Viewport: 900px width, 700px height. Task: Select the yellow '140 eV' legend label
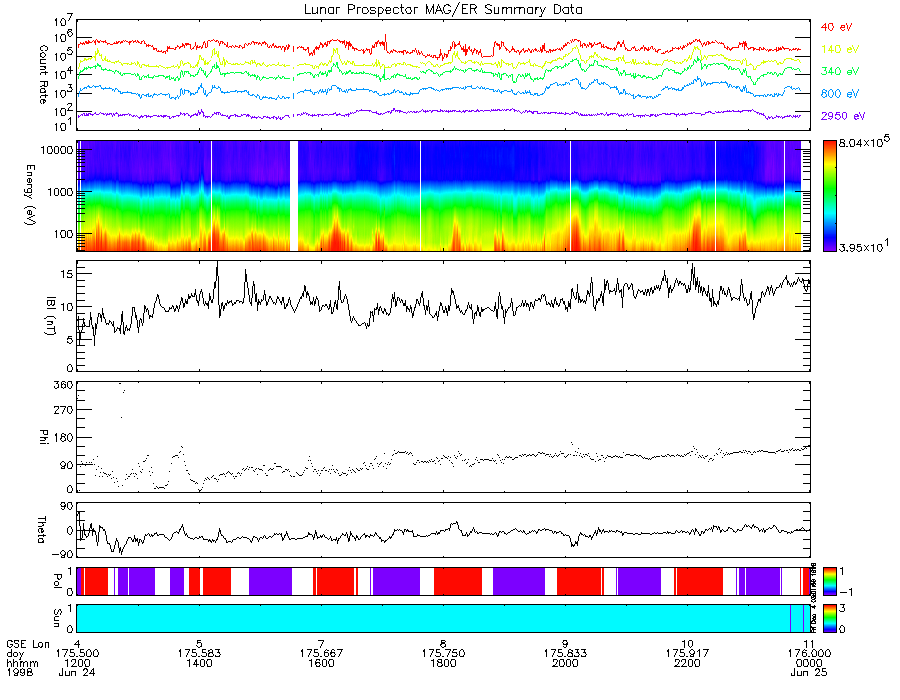coord(840,49)
